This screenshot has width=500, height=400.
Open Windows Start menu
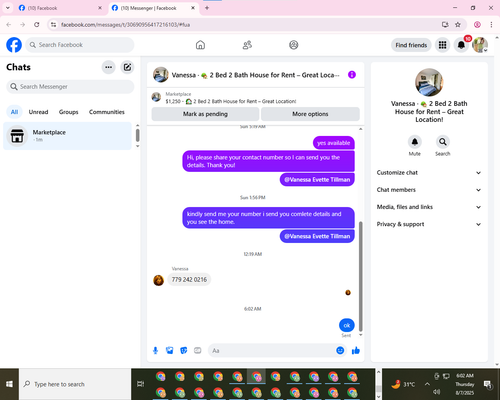tap(9, 384)
